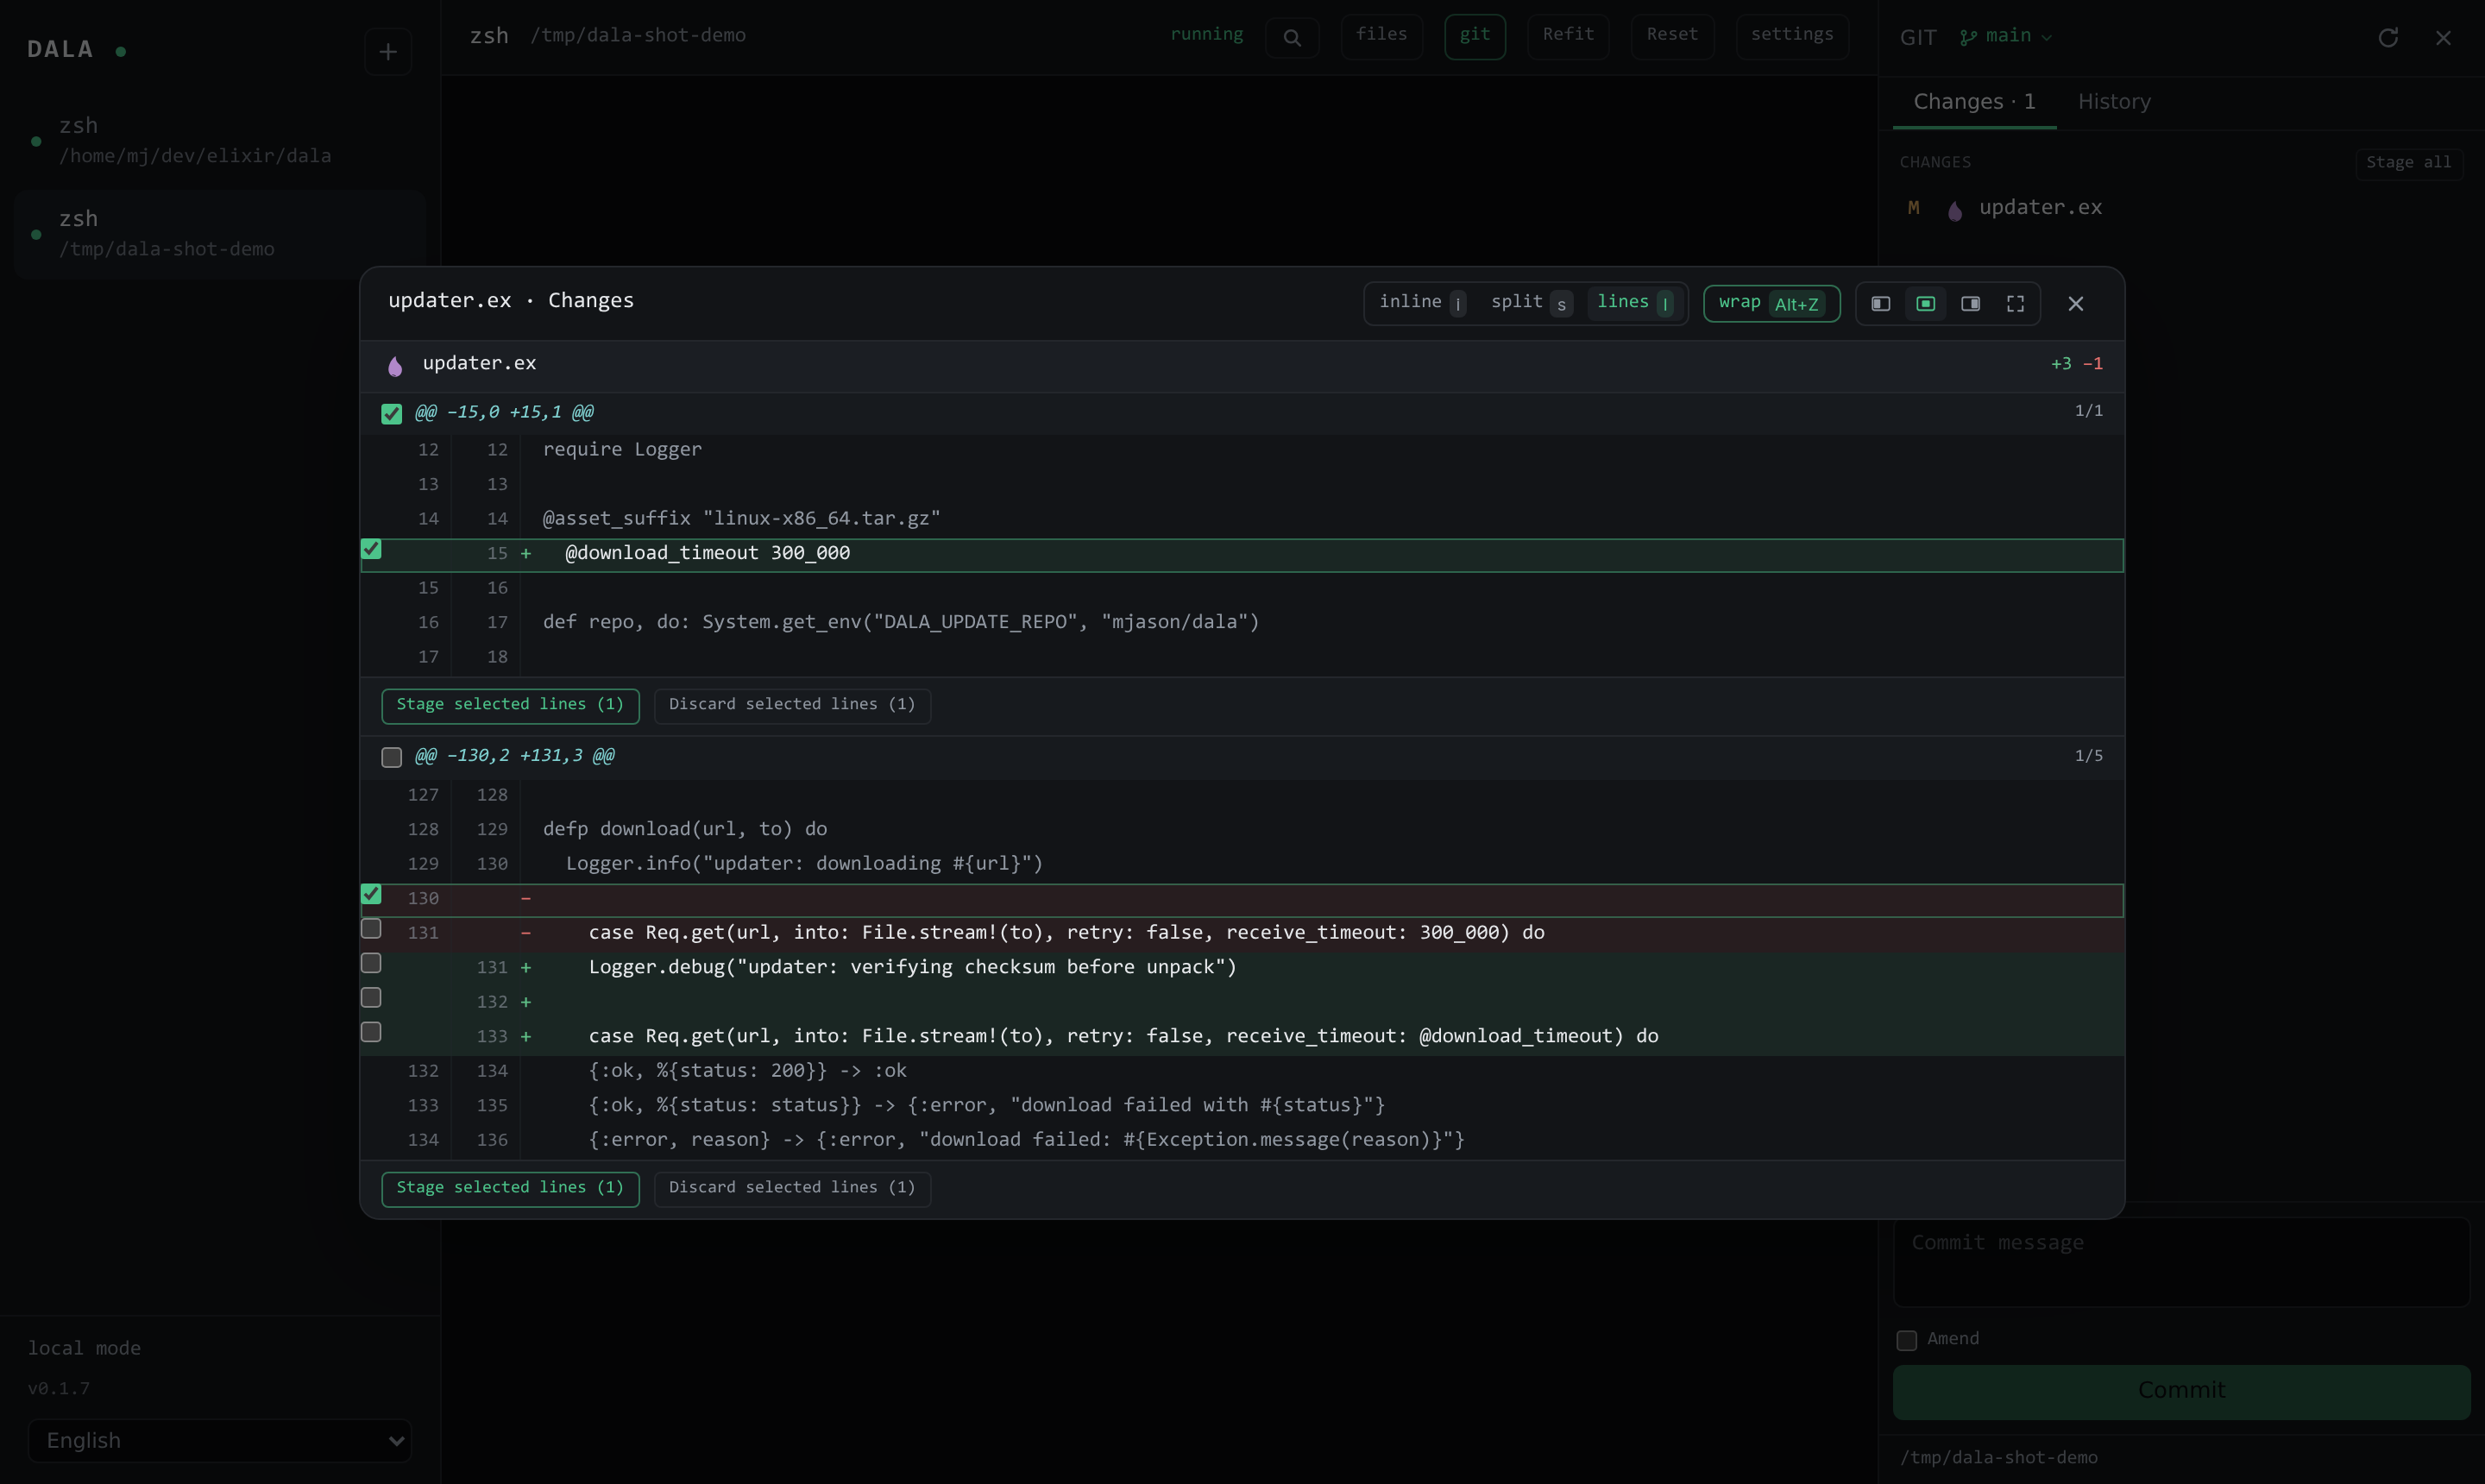
Task: Check the hunk checkbox for @@ -130,2 +131,3 @@
Action: [x=391, y=757]
